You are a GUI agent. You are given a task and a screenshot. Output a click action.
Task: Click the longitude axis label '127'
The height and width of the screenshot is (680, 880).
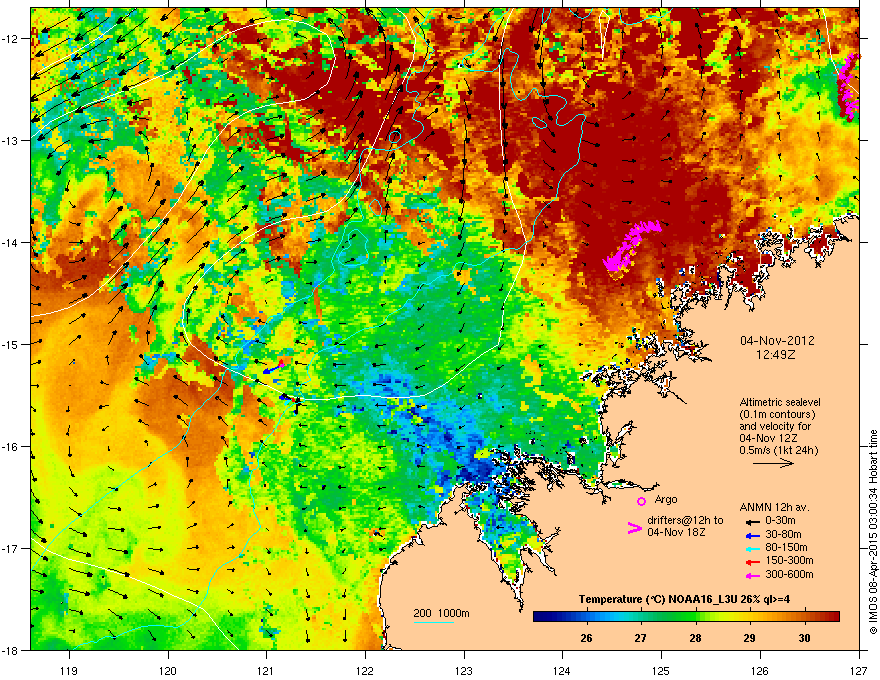coord(859,671)
